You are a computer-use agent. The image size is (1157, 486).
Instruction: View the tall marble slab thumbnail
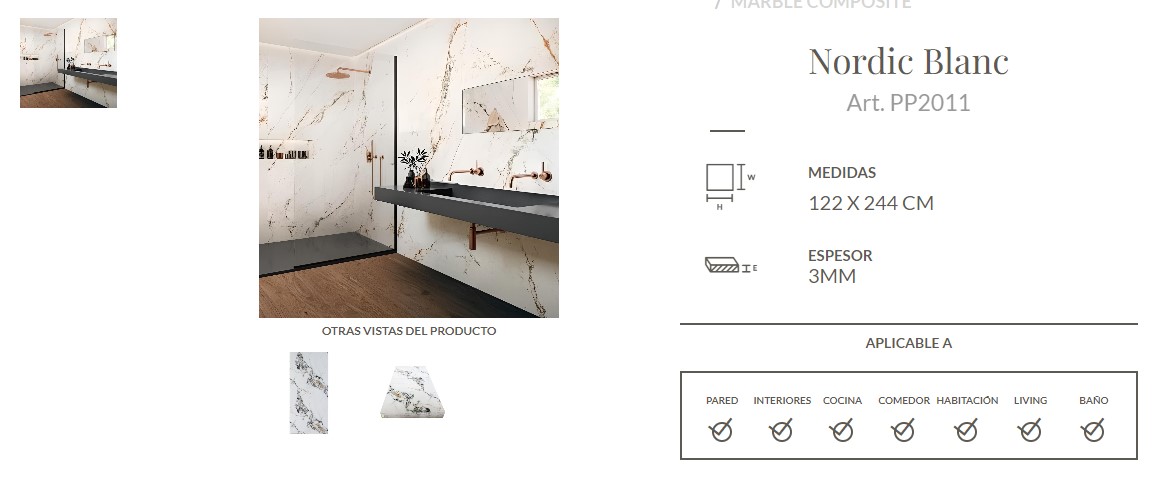tap(309, 392)
